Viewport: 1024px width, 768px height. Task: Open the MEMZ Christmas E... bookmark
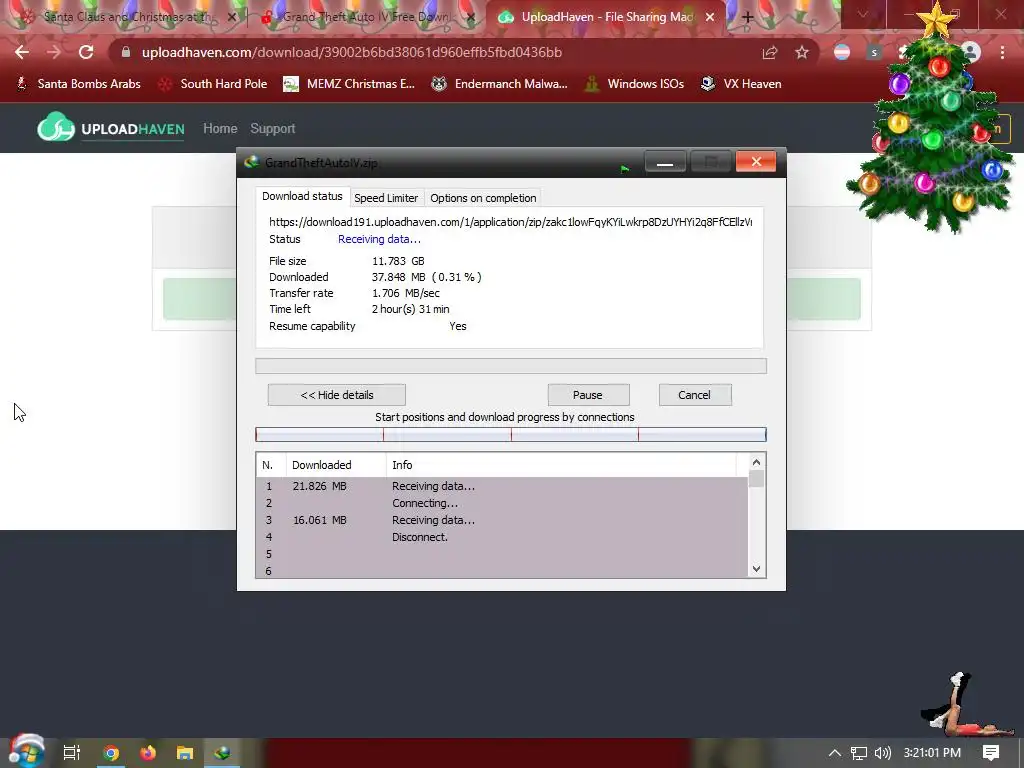coord(349,84)
